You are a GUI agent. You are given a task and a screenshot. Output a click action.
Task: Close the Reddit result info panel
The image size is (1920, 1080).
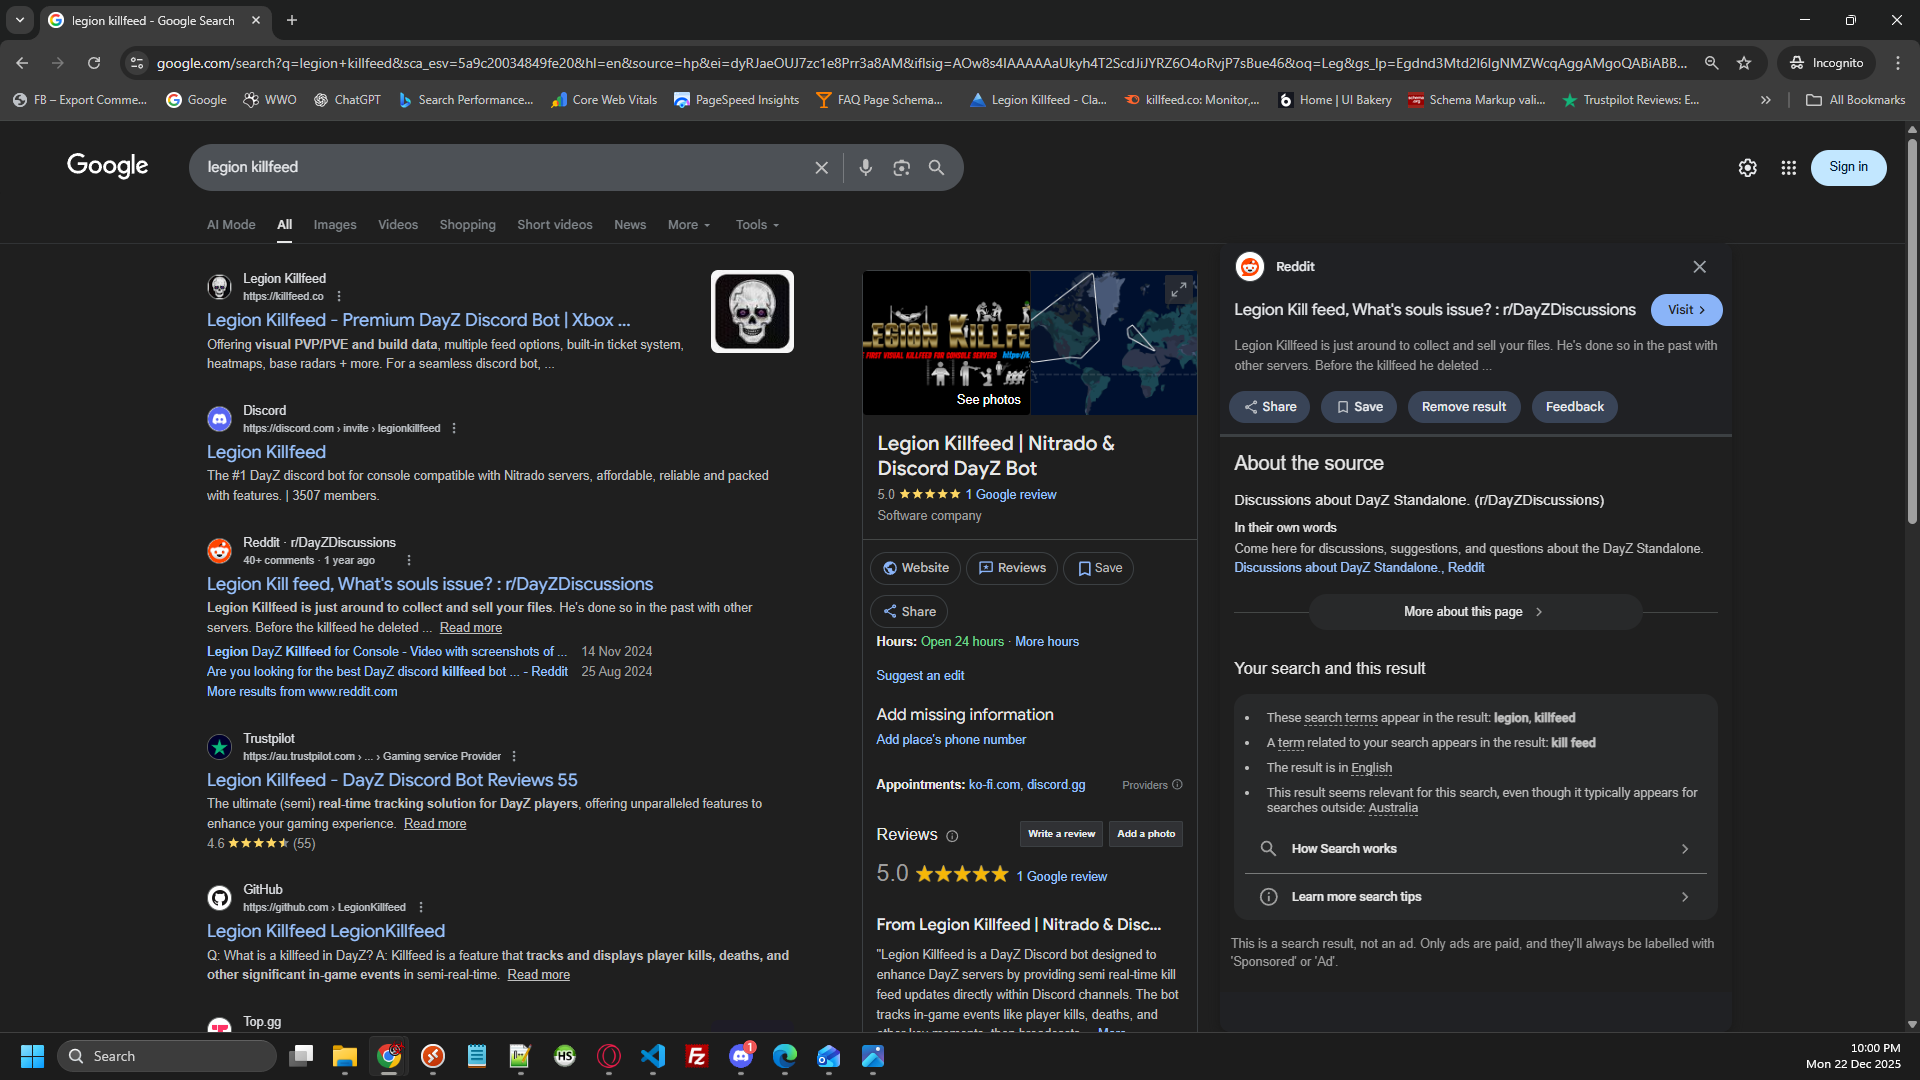pyautogui.click(x=1699, y=267)
